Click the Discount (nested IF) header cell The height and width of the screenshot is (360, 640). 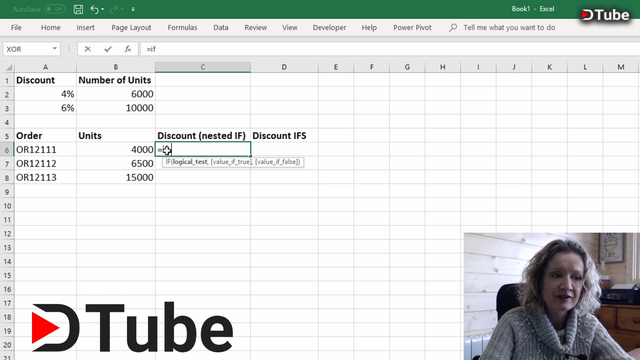tap(203, 136)
